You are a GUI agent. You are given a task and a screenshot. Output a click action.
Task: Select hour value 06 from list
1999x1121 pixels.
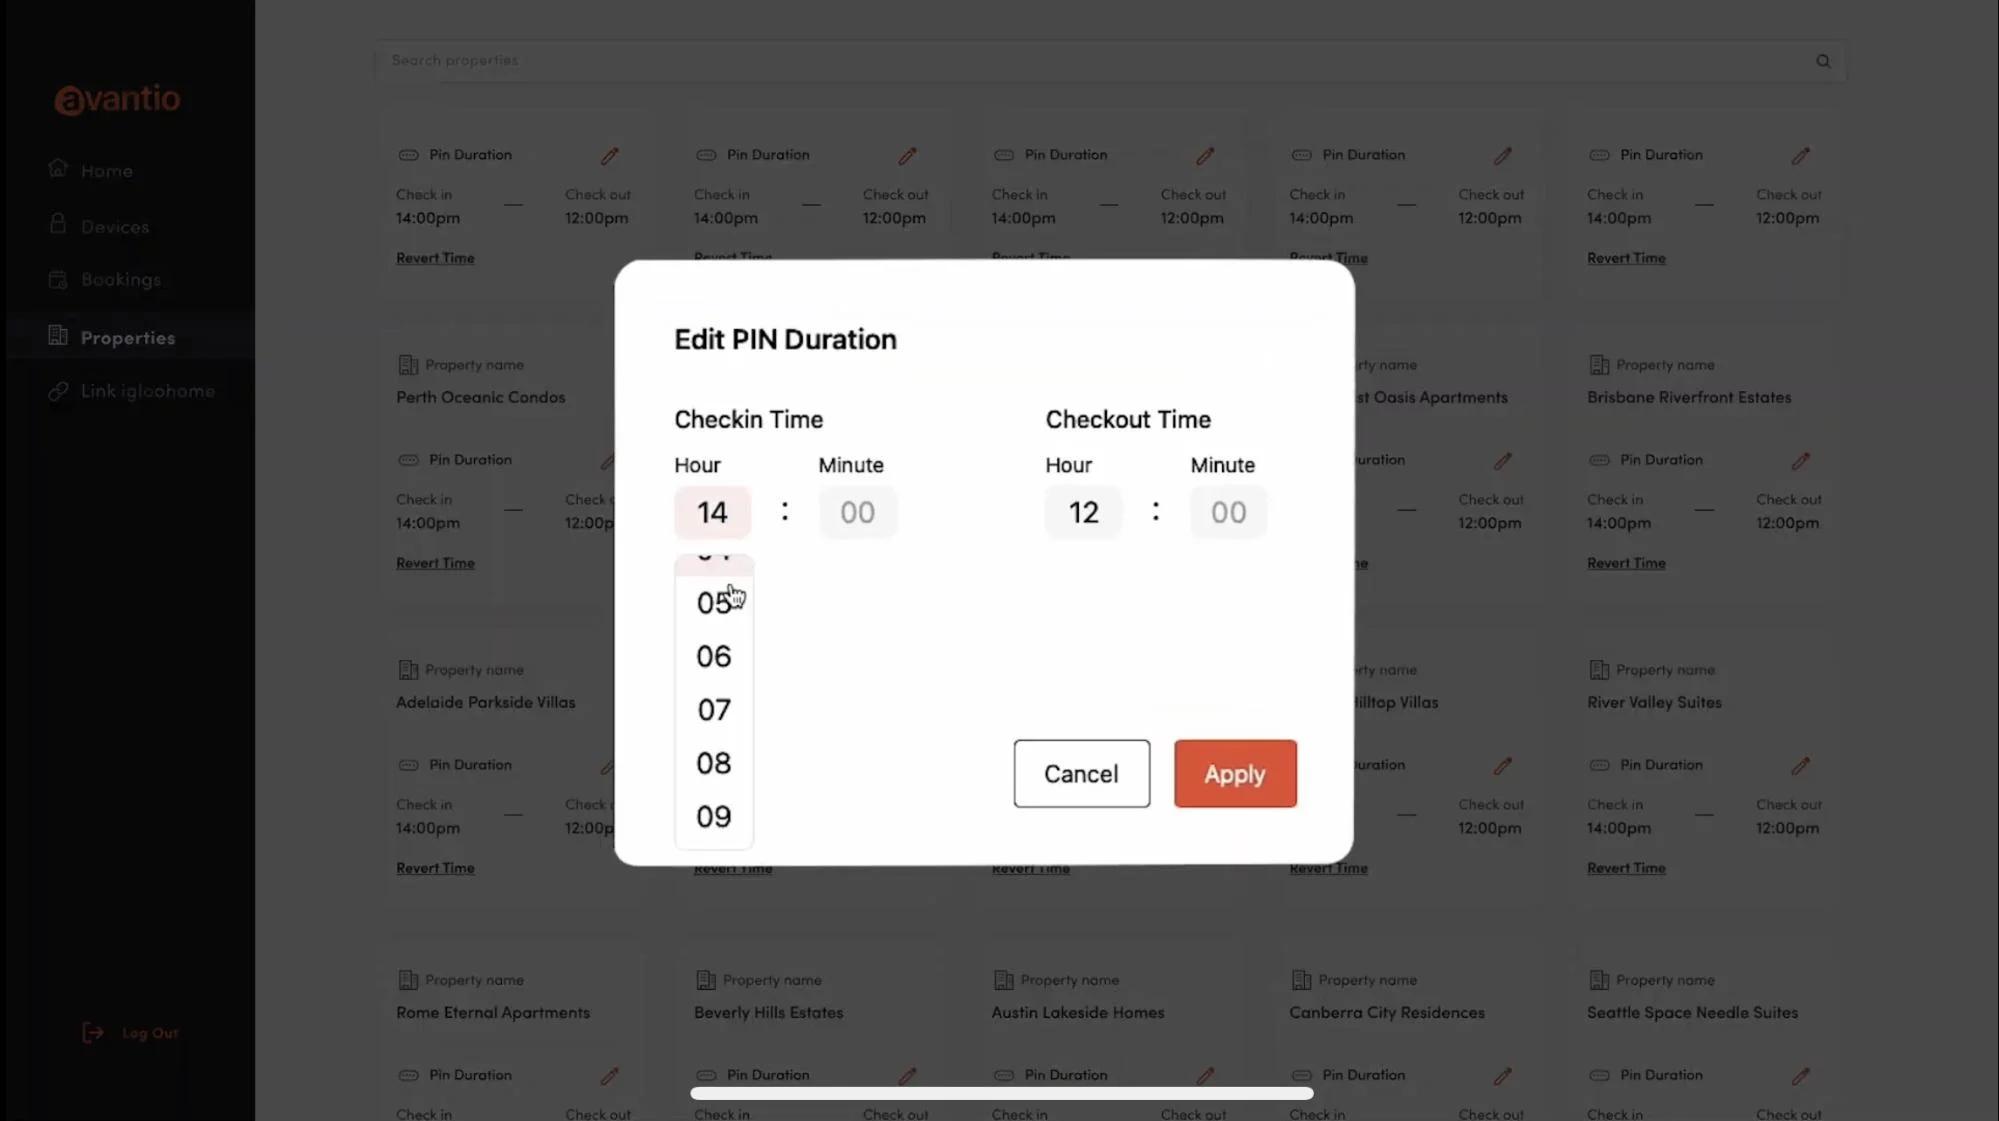tap(714, 655)
